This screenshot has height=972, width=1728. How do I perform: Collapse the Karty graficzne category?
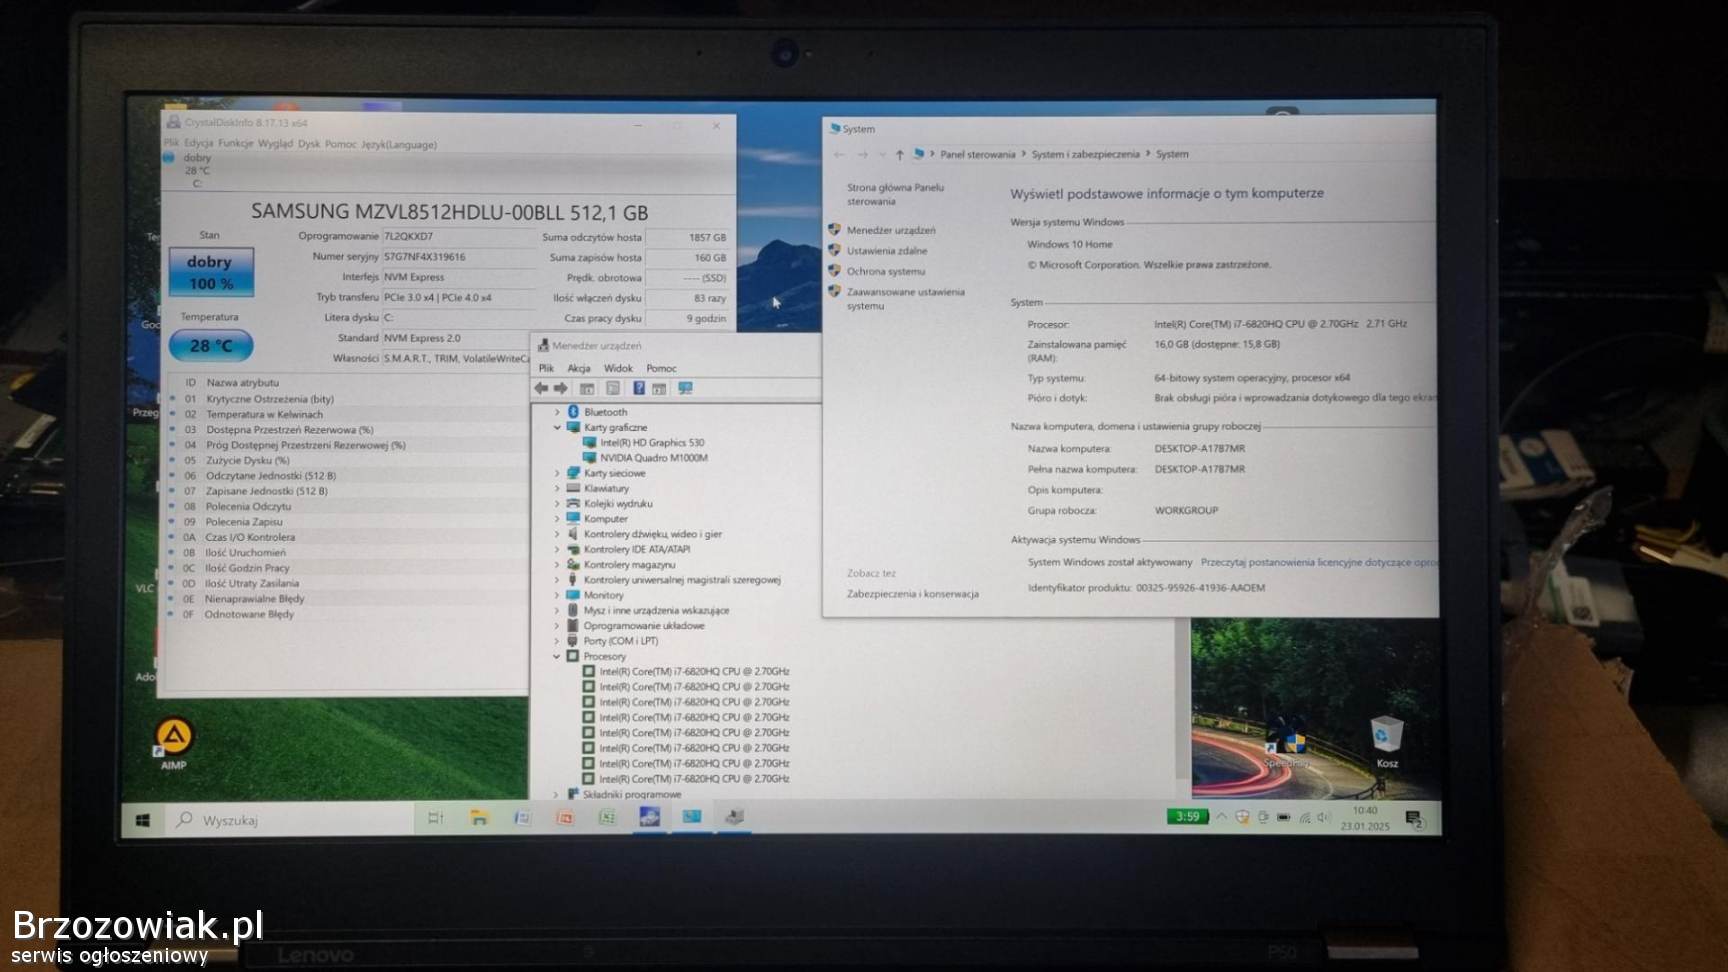point(557,427)
